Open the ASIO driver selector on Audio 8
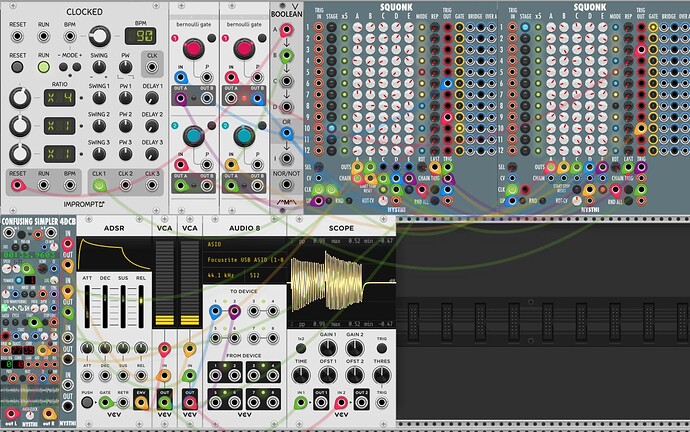This screenshot has height=432, width=690. [x=245, y=245]
